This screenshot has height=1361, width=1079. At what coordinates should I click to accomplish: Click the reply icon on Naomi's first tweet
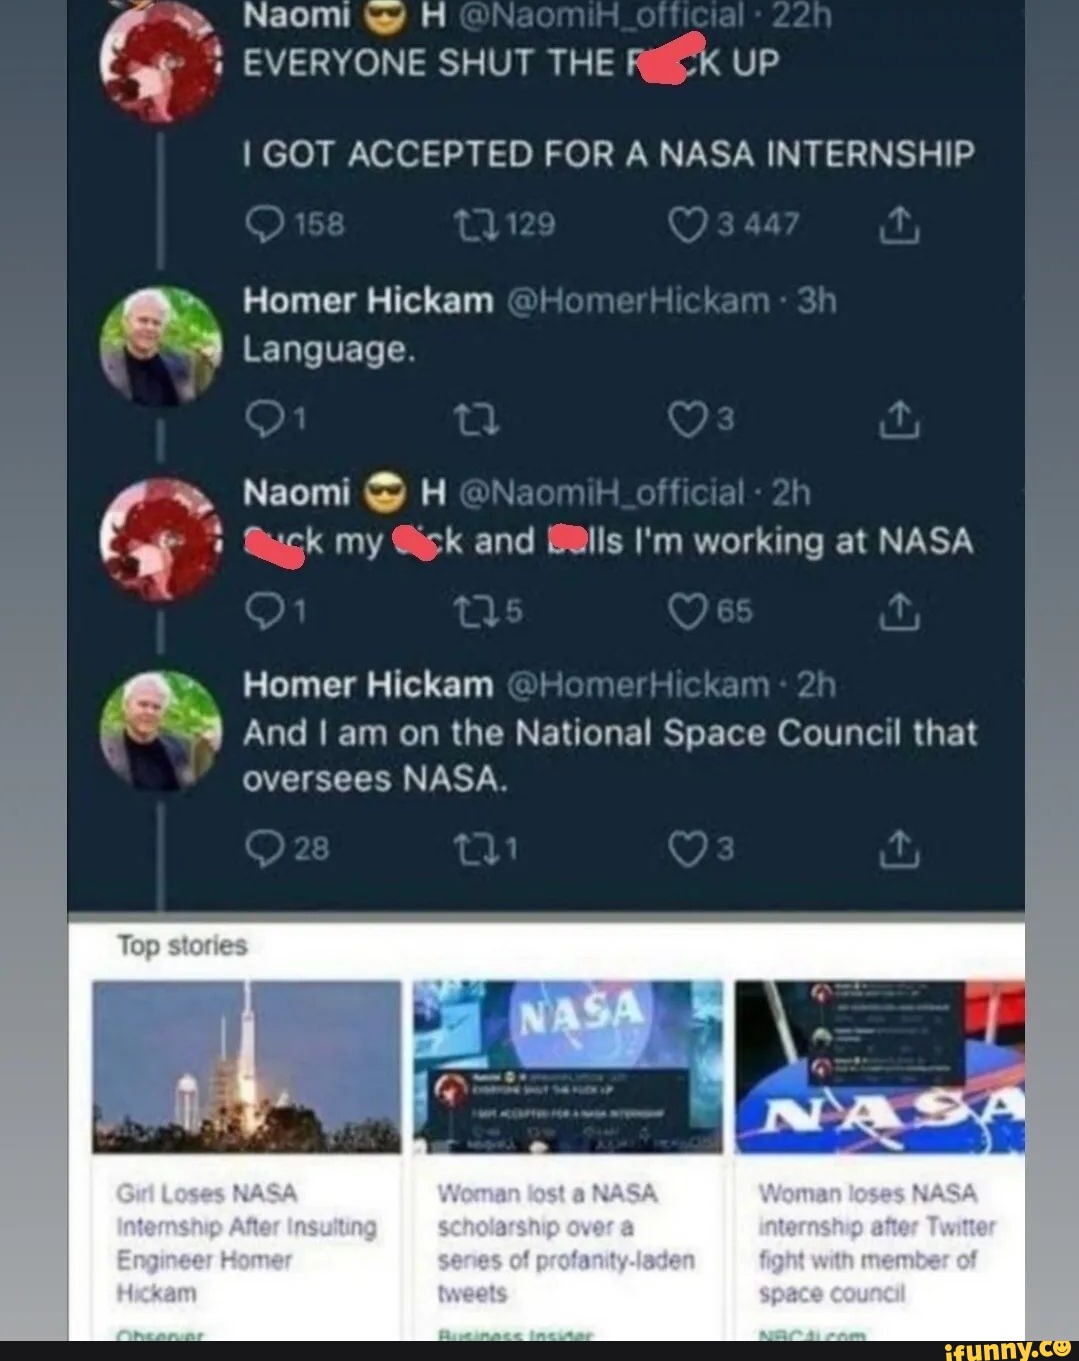point(264,223)
